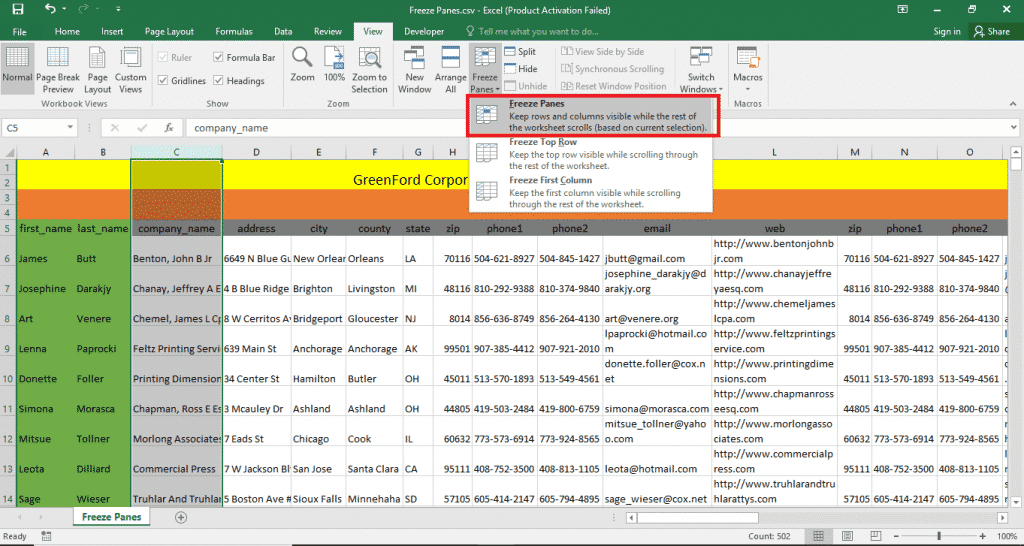The height and width of the screenshot is (546, 1024).
Task: Click Sign in link
Action: (x=946, y=32)
